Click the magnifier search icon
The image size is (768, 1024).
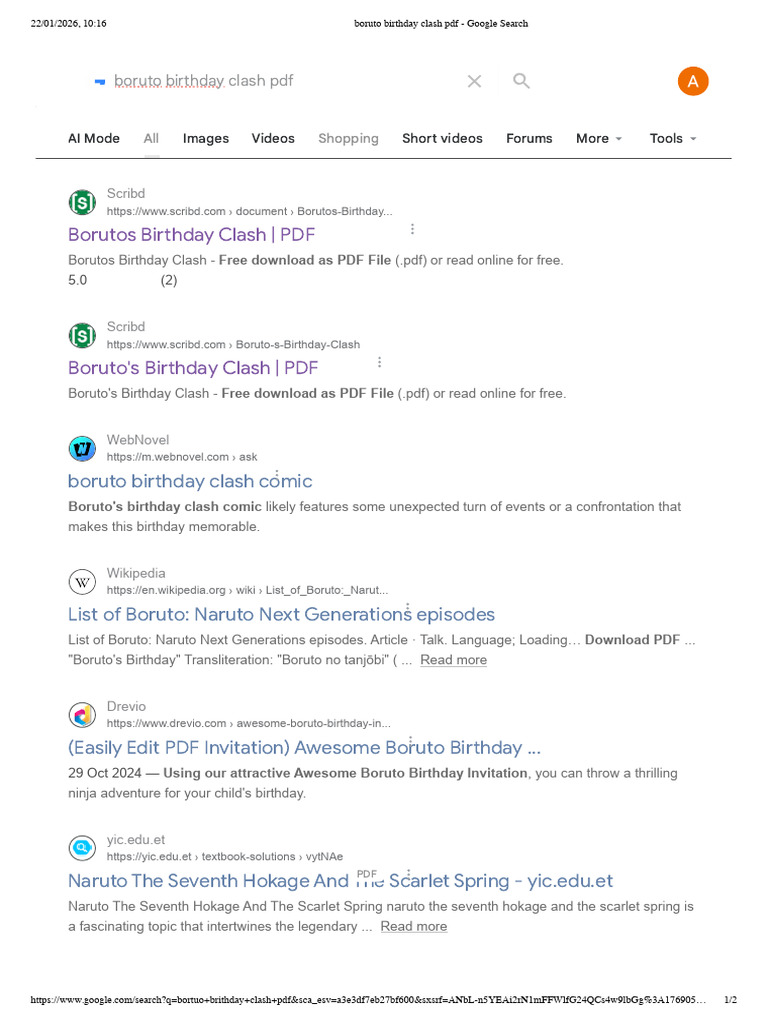click(521, 81)
